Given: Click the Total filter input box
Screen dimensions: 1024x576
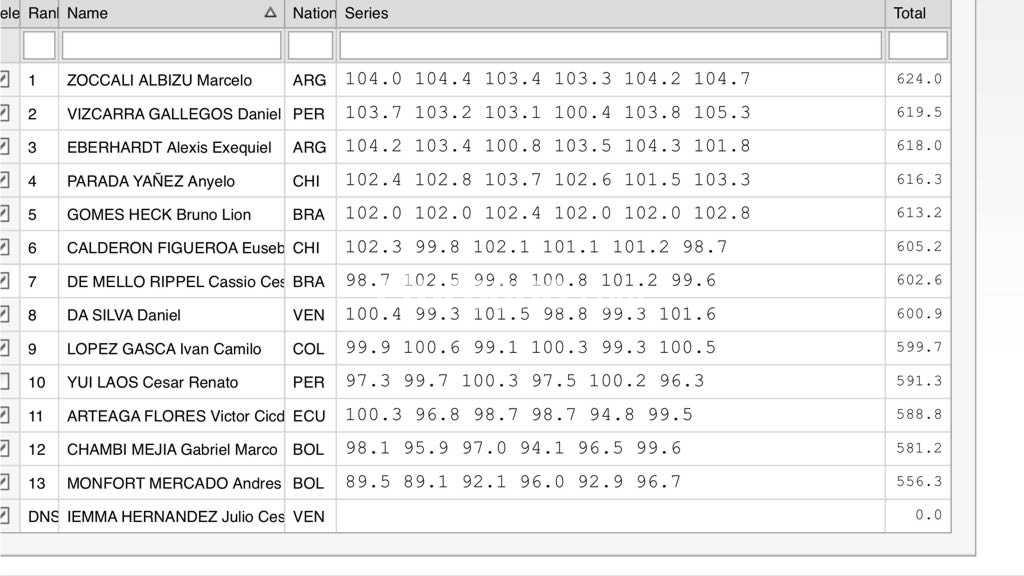Looking at the screenshot, I should pos(917,45).
